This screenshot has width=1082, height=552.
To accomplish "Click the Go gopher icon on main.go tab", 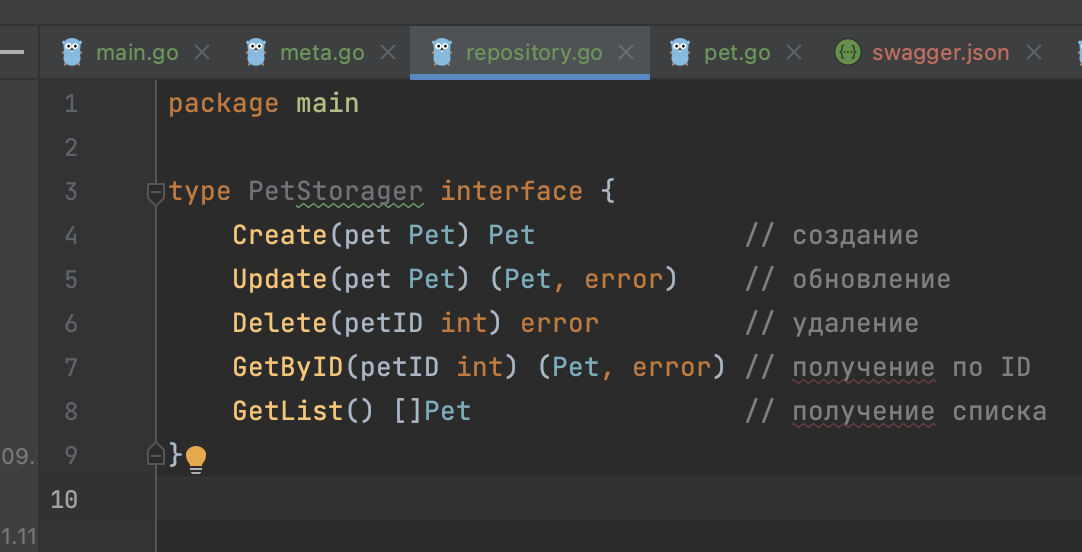I will (71, 53).
